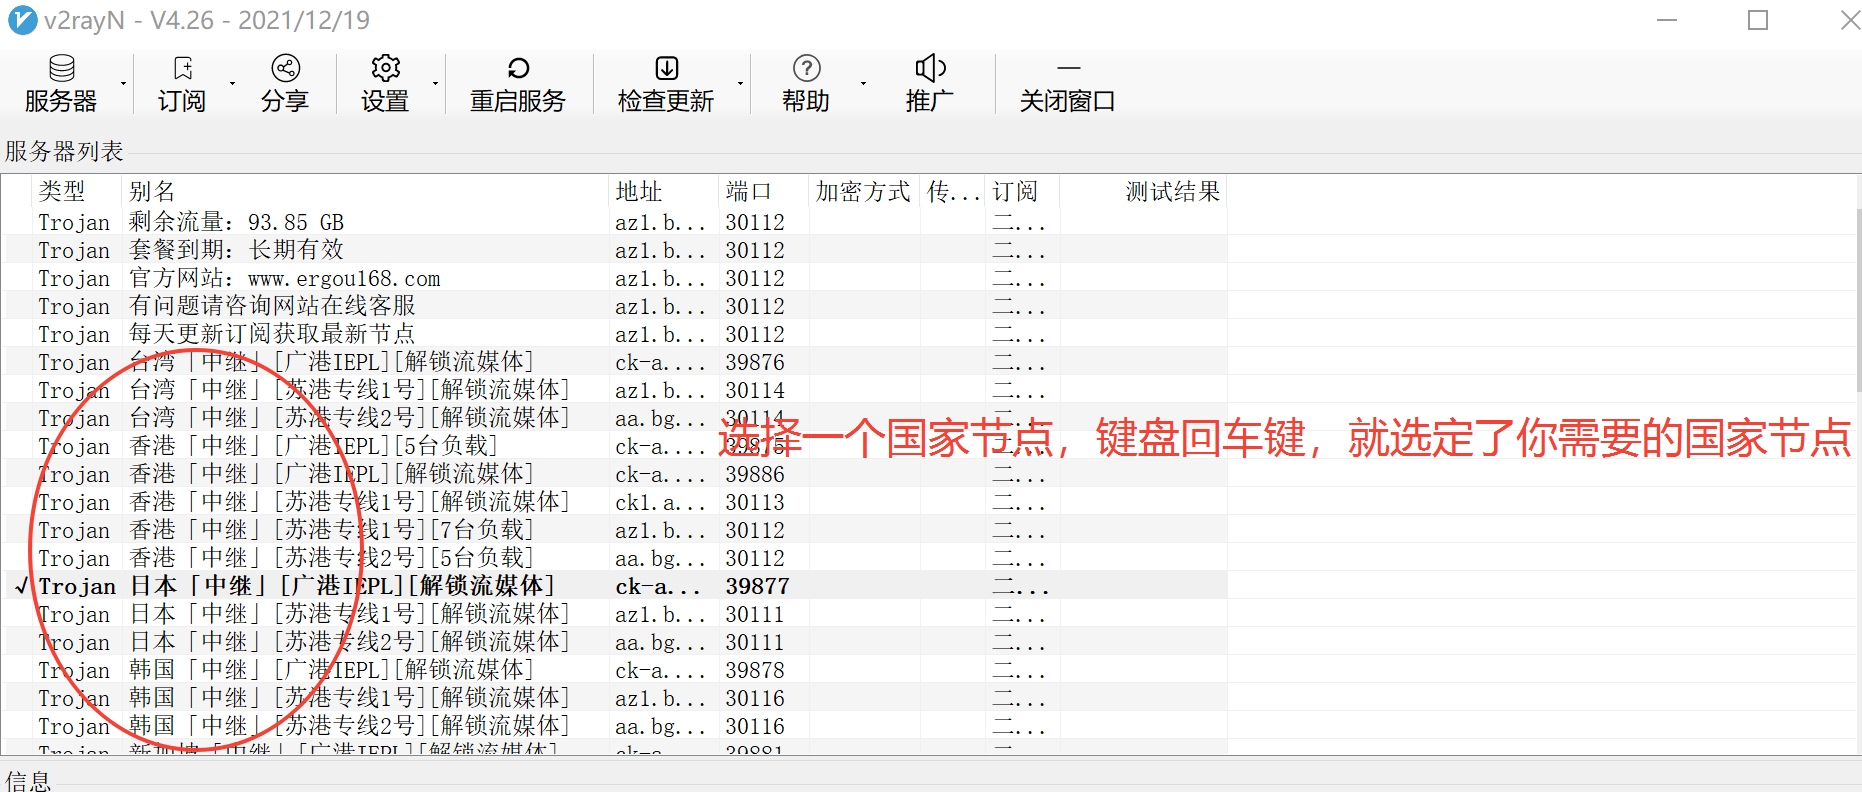
Task: Select the 套餐到期: 长期有效 row
Action: (x=615, y=250)
